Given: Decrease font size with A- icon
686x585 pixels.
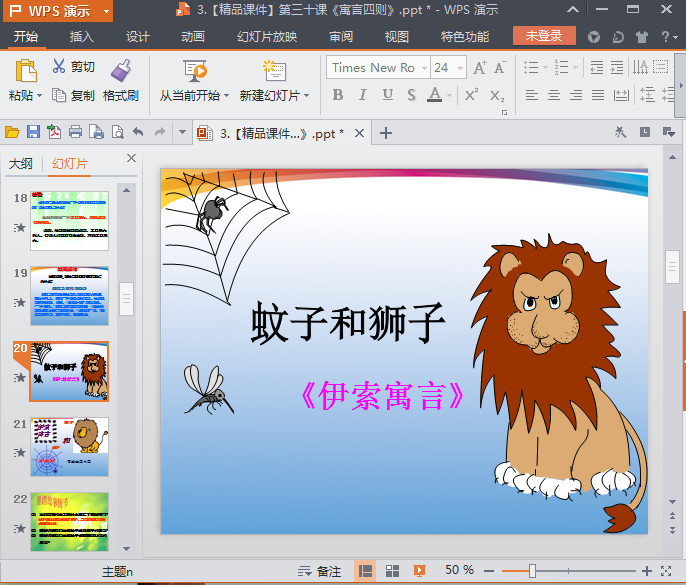Looking at the screenshot, I should tap(500, 68).
